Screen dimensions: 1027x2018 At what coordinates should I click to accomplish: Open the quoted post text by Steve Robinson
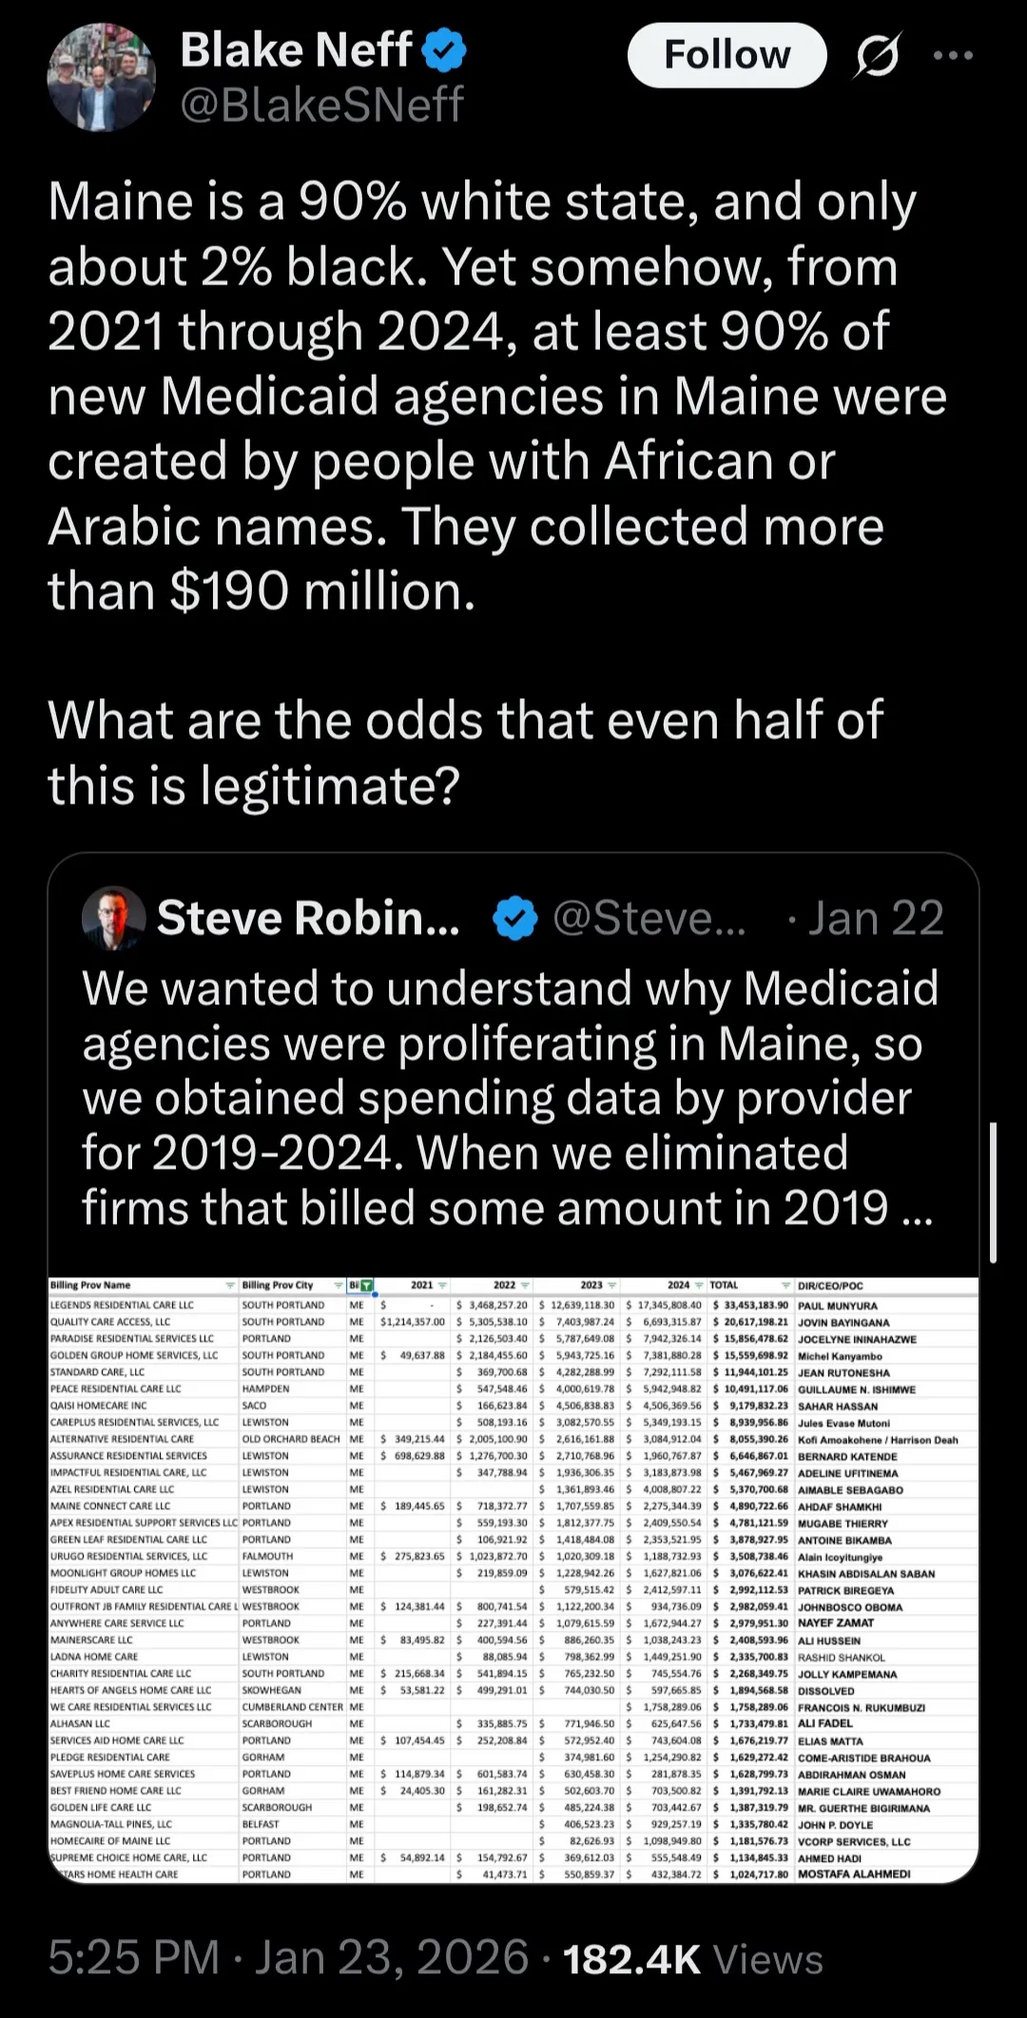coord(510,1097)
